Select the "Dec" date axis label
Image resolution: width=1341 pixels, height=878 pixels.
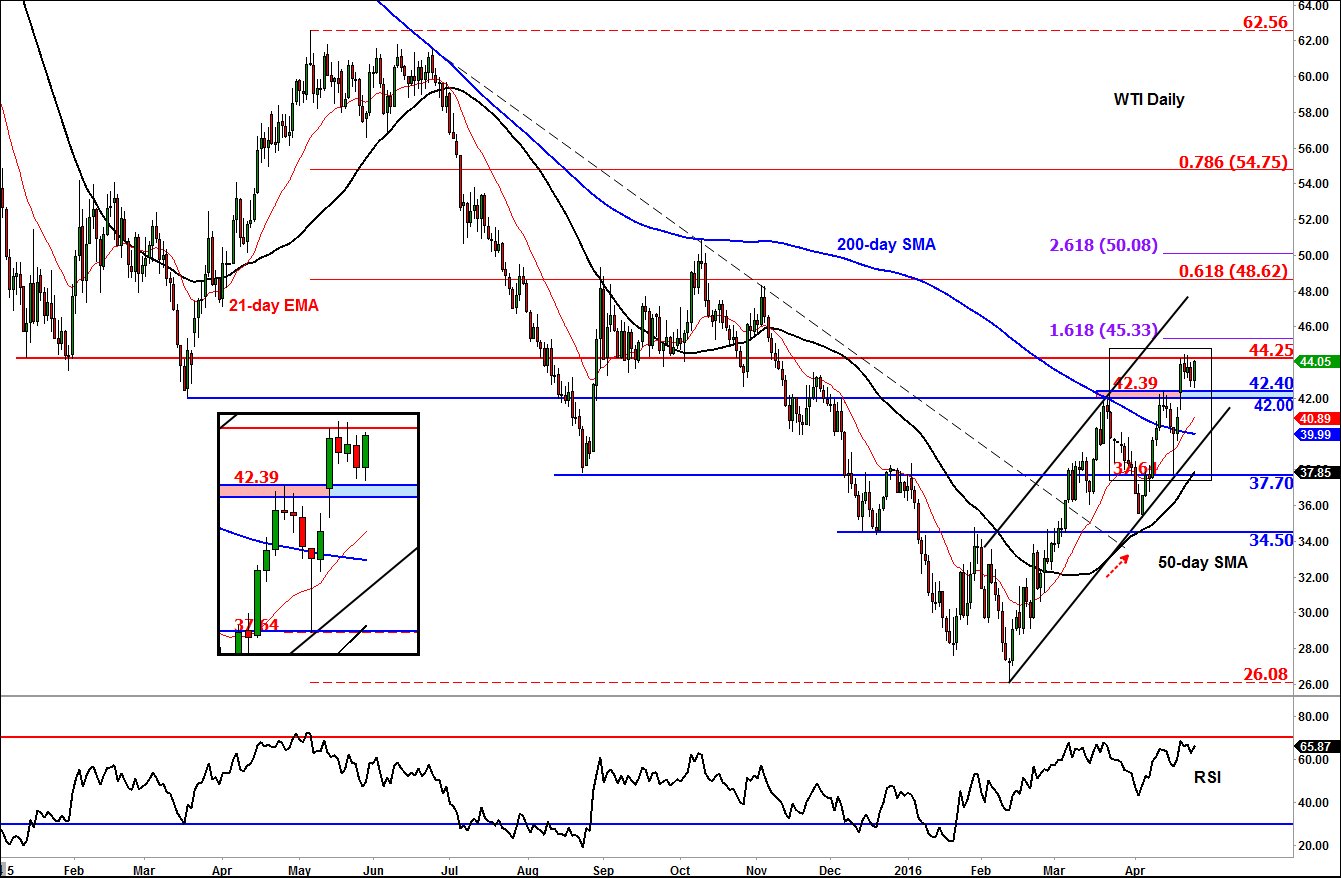(x=831, y=870)
